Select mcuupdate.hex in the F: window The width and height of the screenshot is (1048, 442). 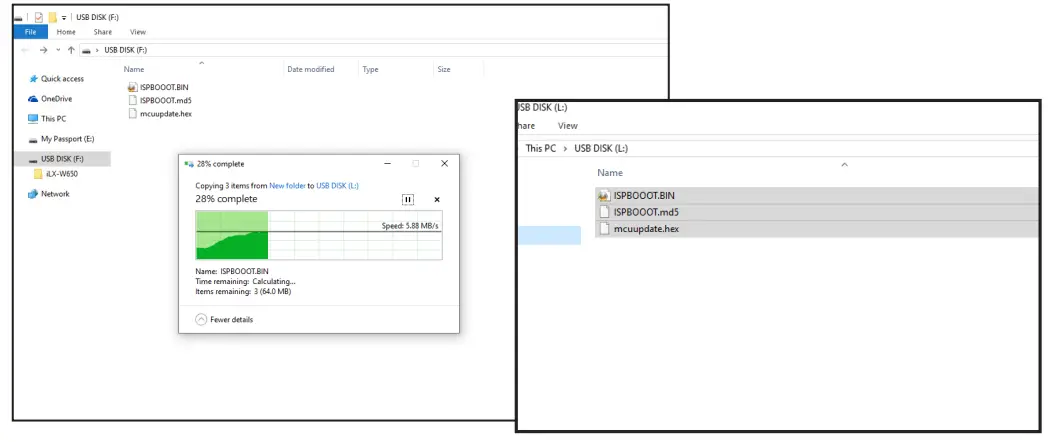point(166,114)
